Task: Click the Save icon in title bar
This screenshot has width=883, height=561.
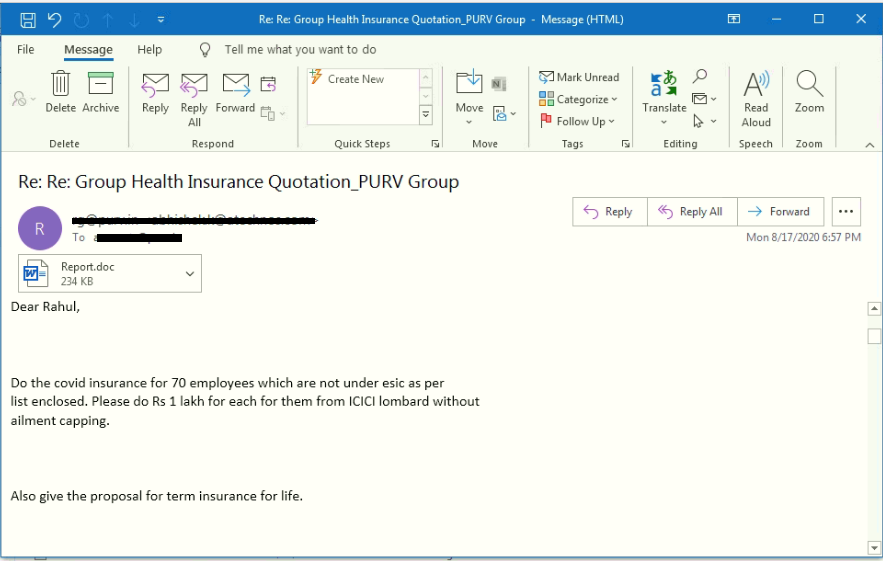Action: [x=28, y=20]
